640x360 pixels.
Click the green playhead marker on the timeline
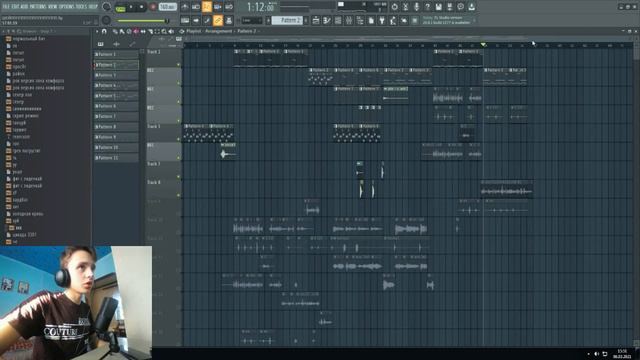point(483,44)
